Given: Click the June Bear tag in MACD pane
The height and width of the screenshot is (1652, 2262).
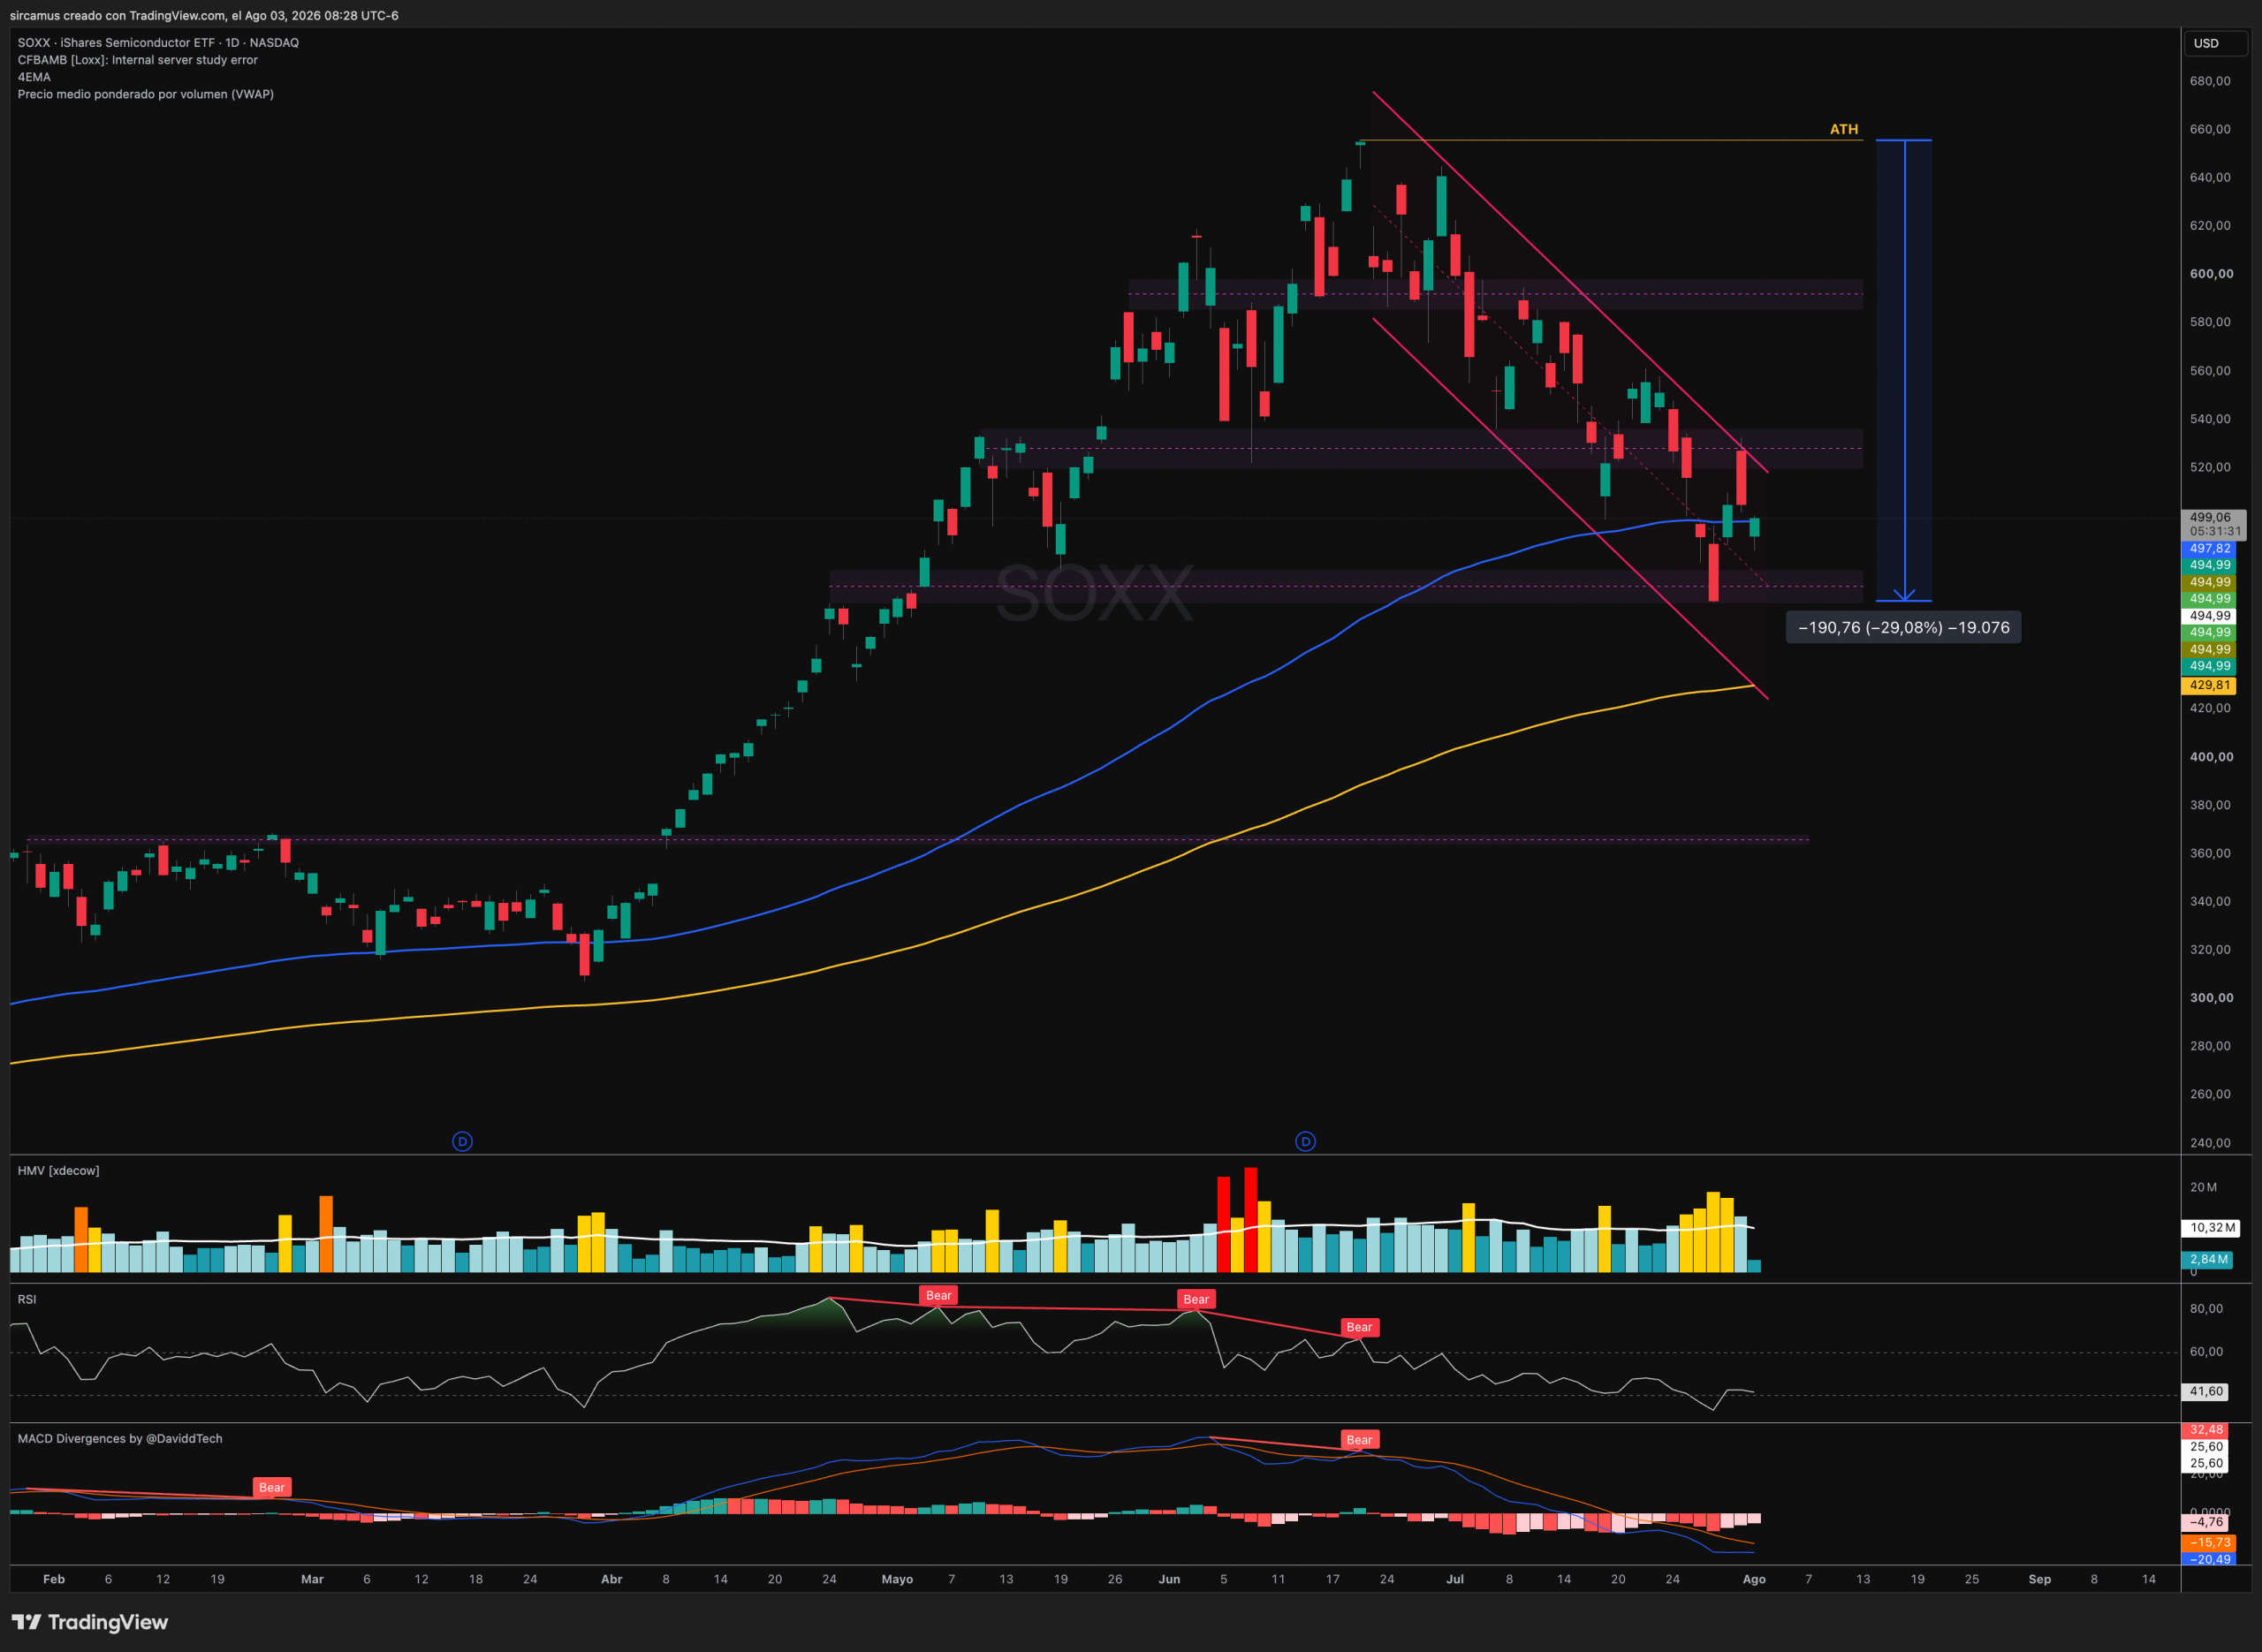Looking at the screenshot, I should coord(1359,1440).
